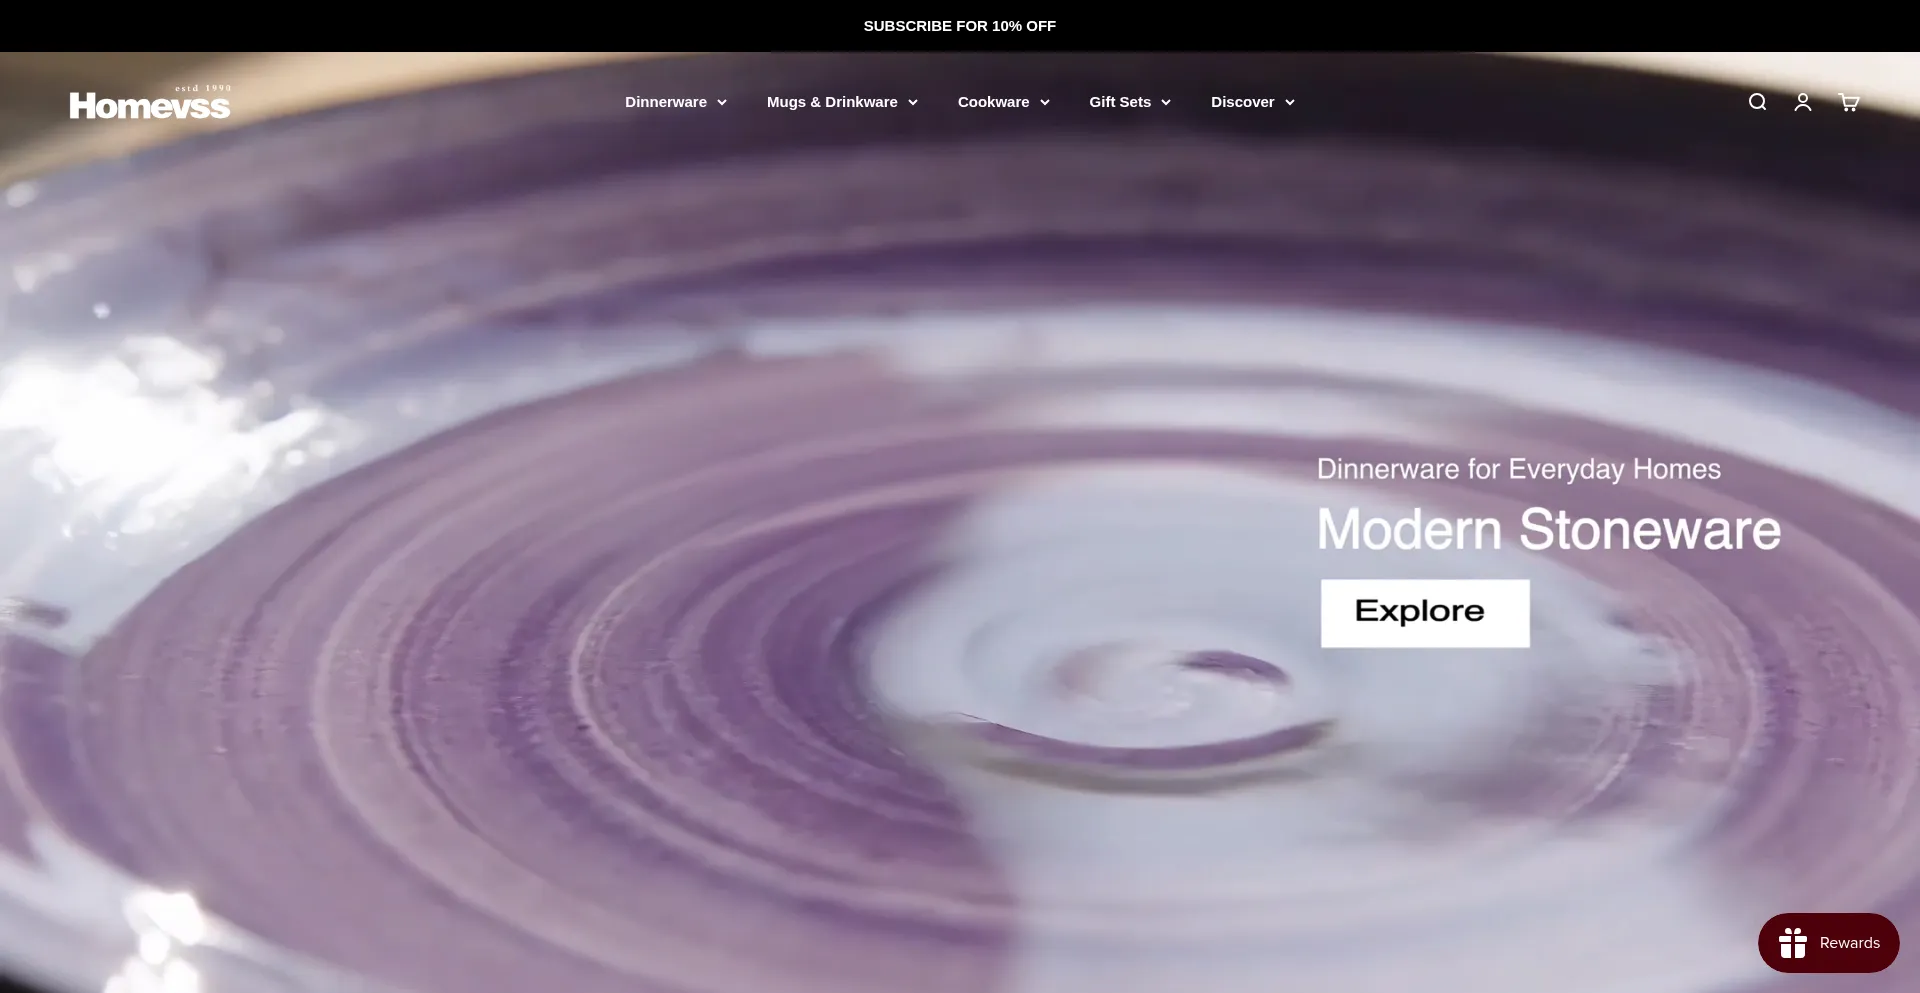Open the Discover menu
Screen dimensions: 1920x993
pyautogui.click(x=1253, y=102)
